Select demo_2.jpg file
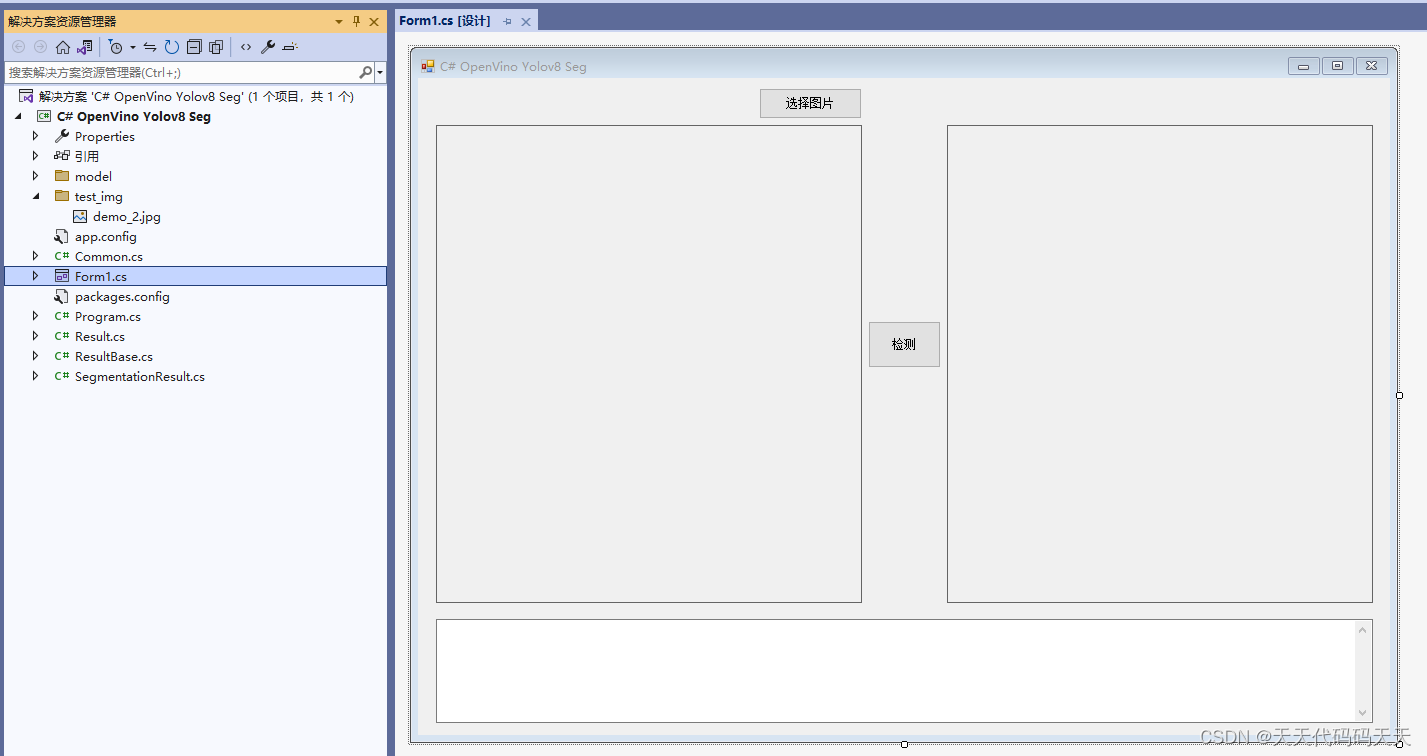 point(127,216)
